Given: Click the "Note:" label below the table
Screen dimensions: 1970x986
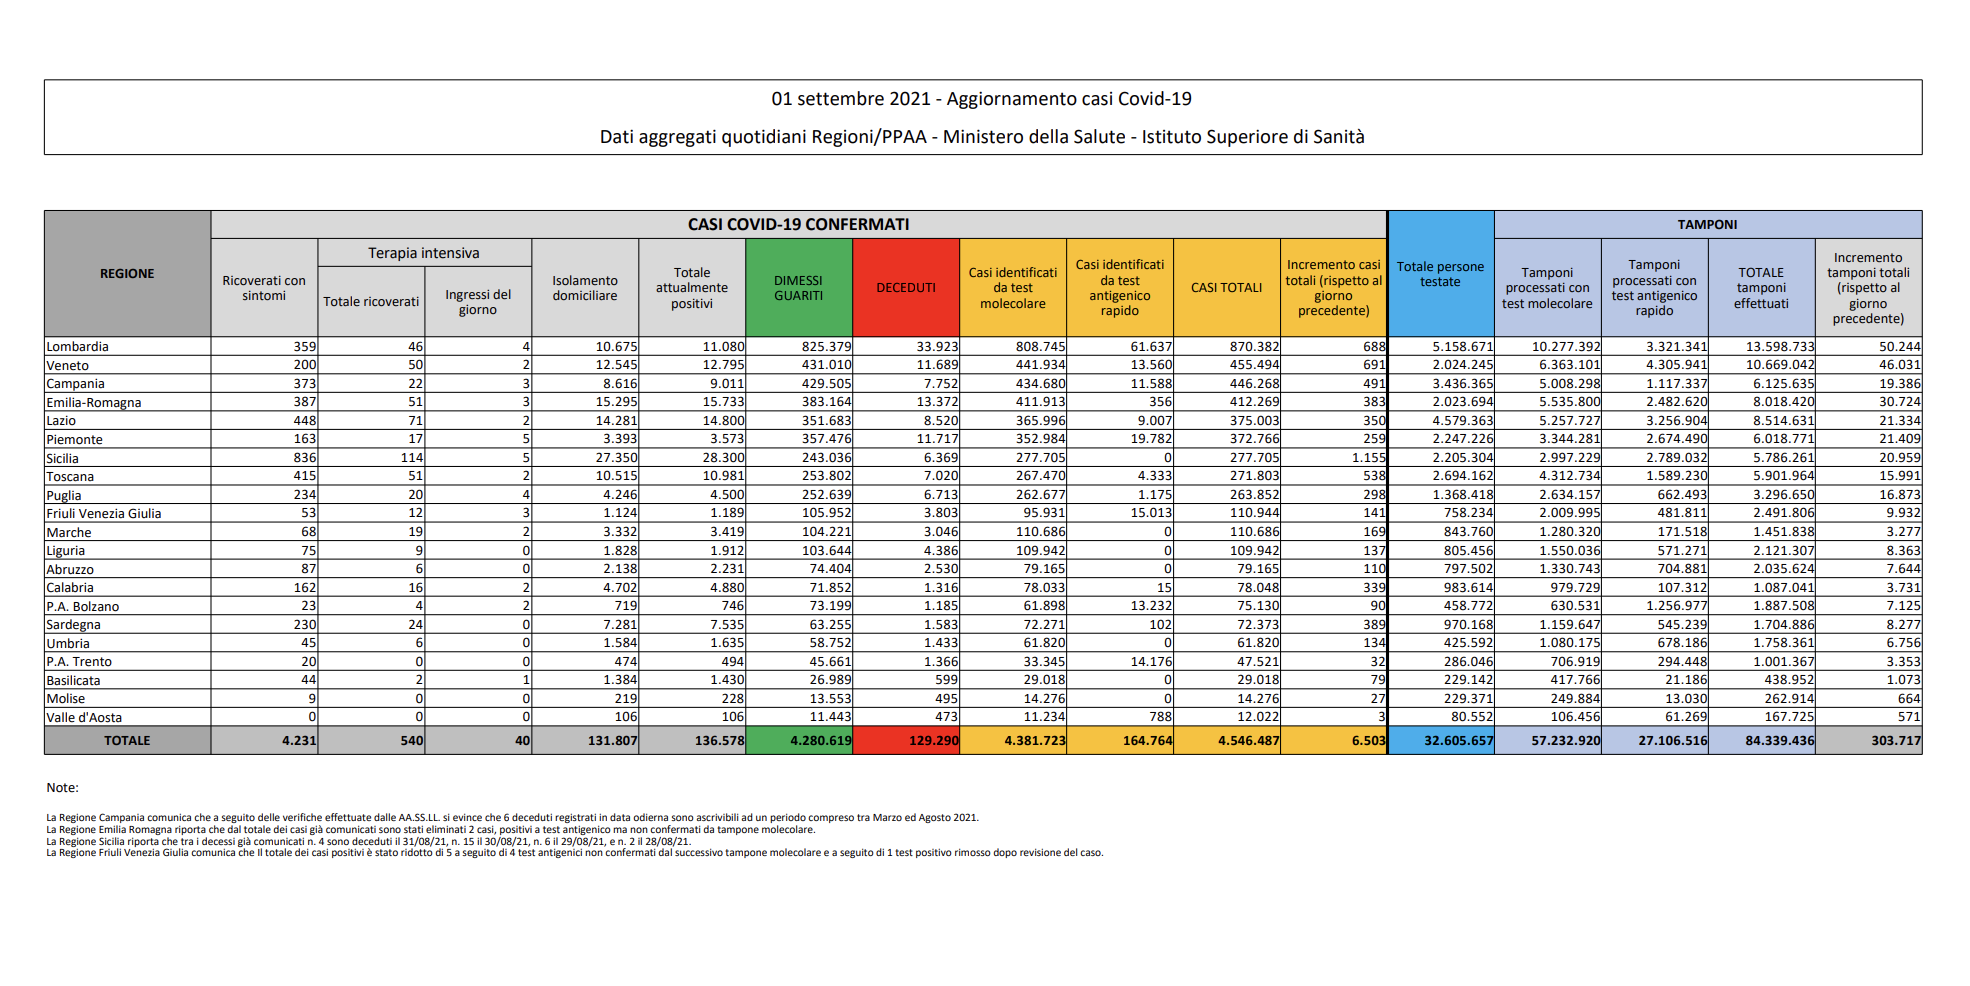Looking at the screenshot, I should tap(62, 788).
